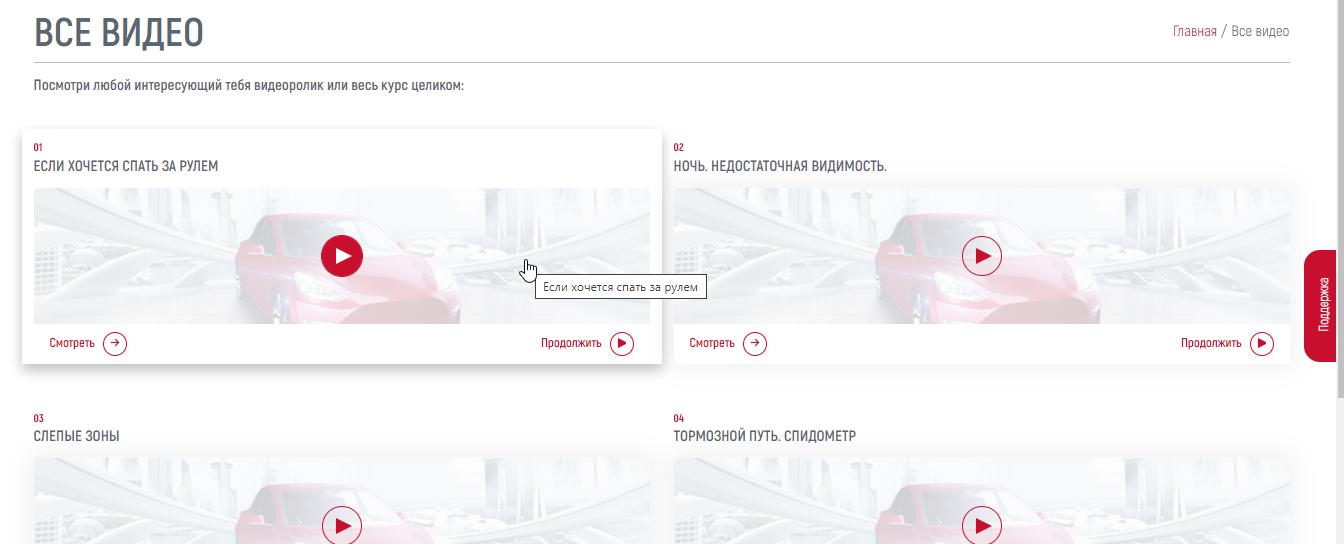The width and height of the screenshot is (1344, 544).
Task: Click 'Все видео' breadcrumb text
Action: (1260, 31)
